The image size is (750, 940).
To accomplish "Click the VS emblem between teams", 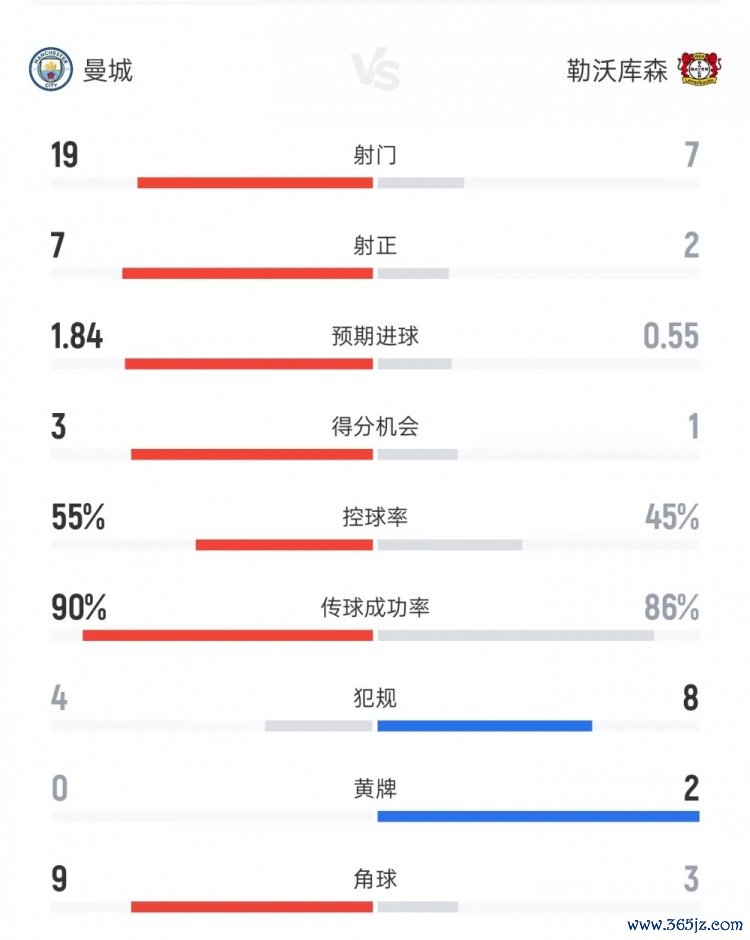I will [x=375, y=72].
